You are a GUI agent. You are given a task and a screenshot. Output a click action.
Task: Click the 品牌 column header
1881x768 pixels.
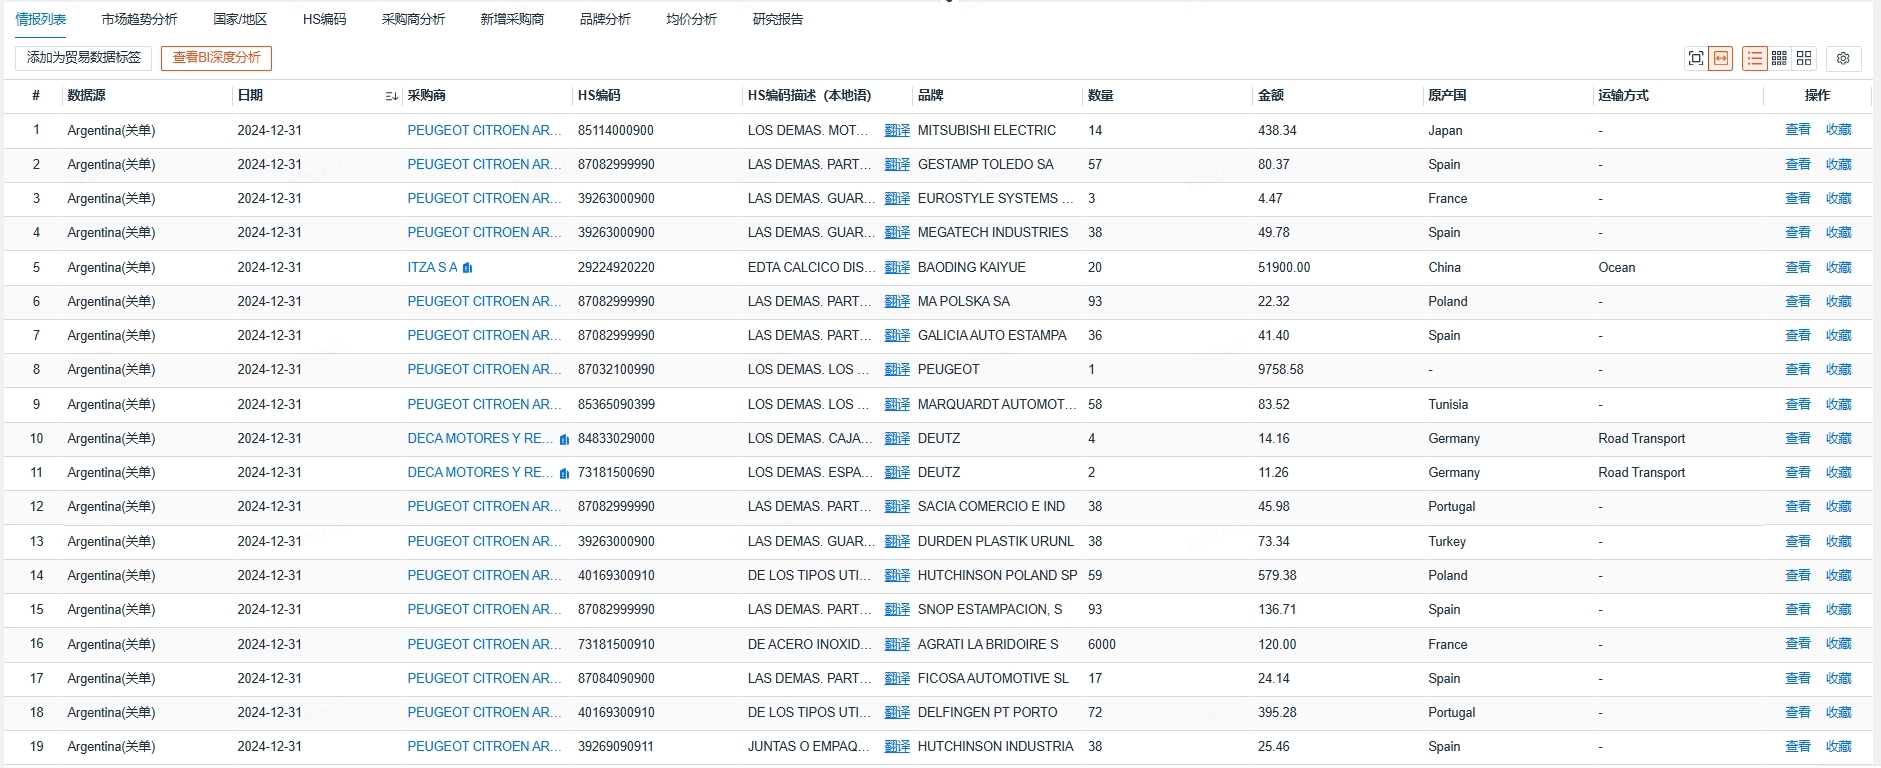tap(931, 96)
